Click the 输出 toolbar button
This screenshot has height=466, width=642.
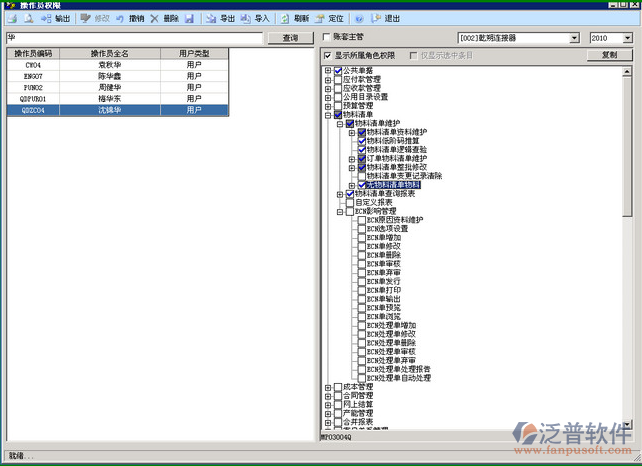[56, 19]
